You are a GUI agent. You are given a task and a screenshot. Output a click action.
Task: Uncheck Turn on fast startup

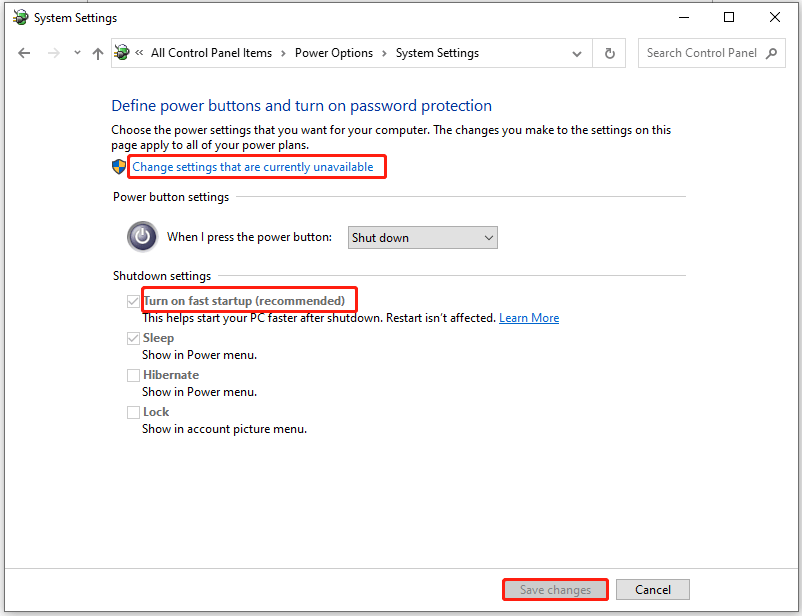133,300
